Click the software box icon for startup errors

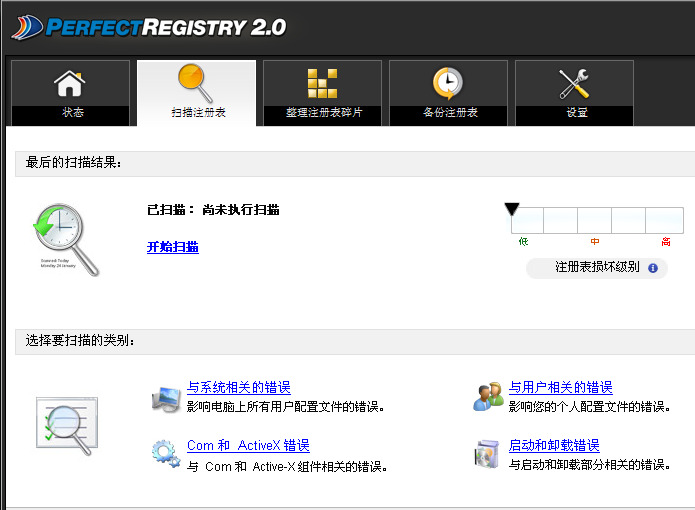487,454
